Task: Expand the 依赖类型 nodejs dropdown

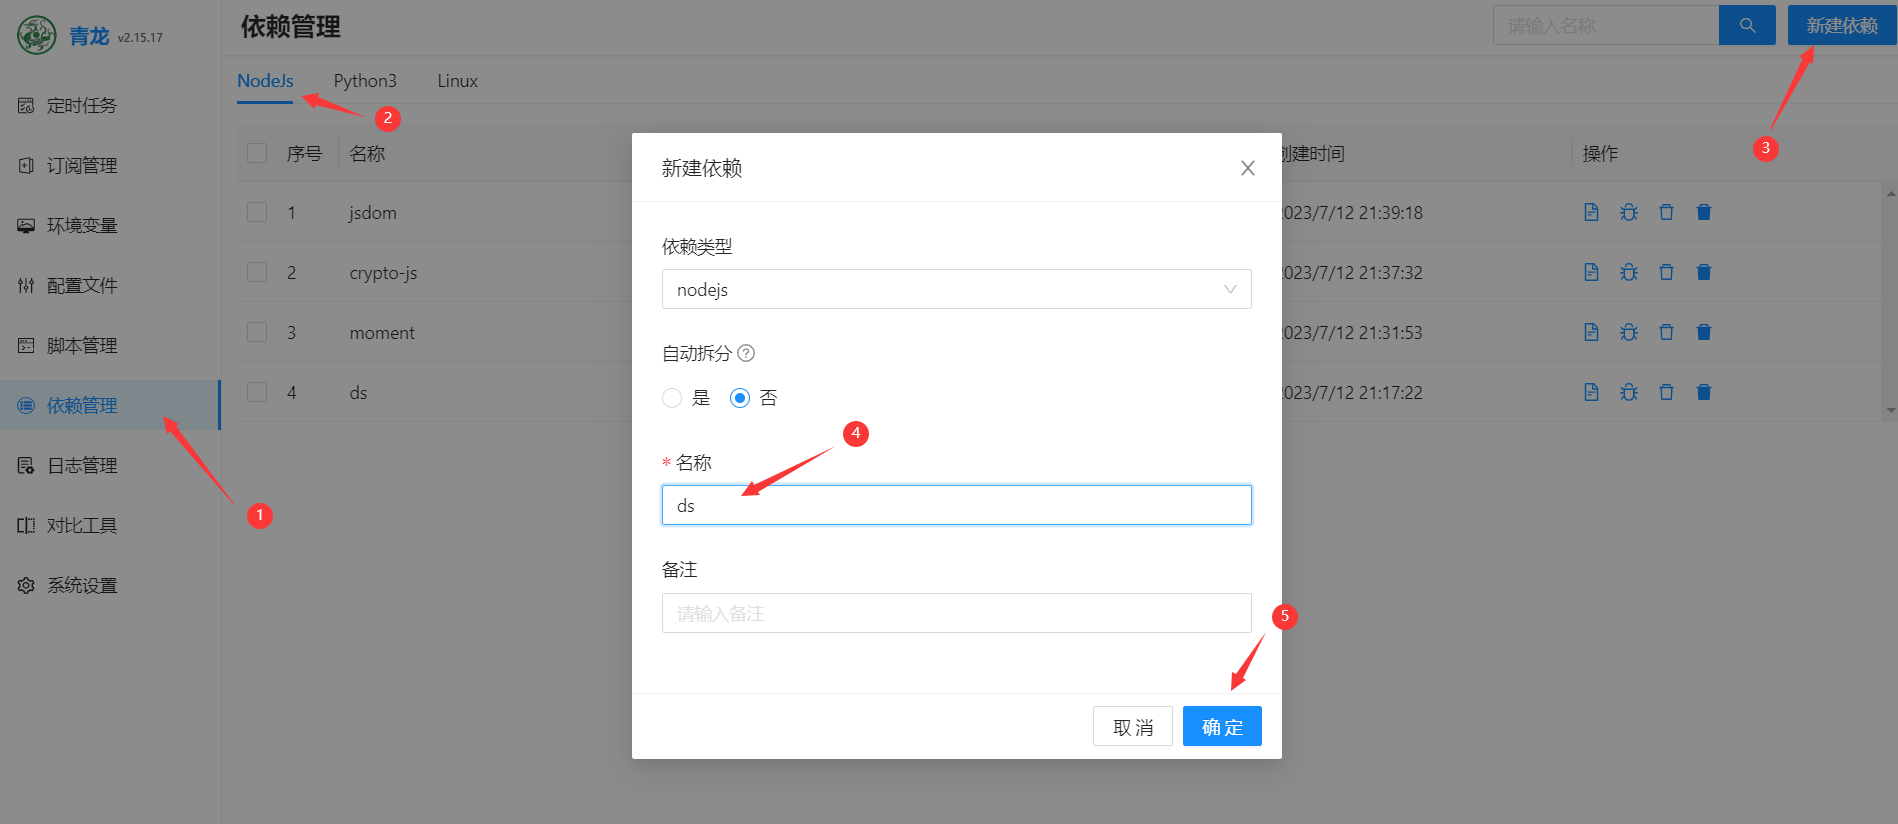Action: tap(956, 289)
